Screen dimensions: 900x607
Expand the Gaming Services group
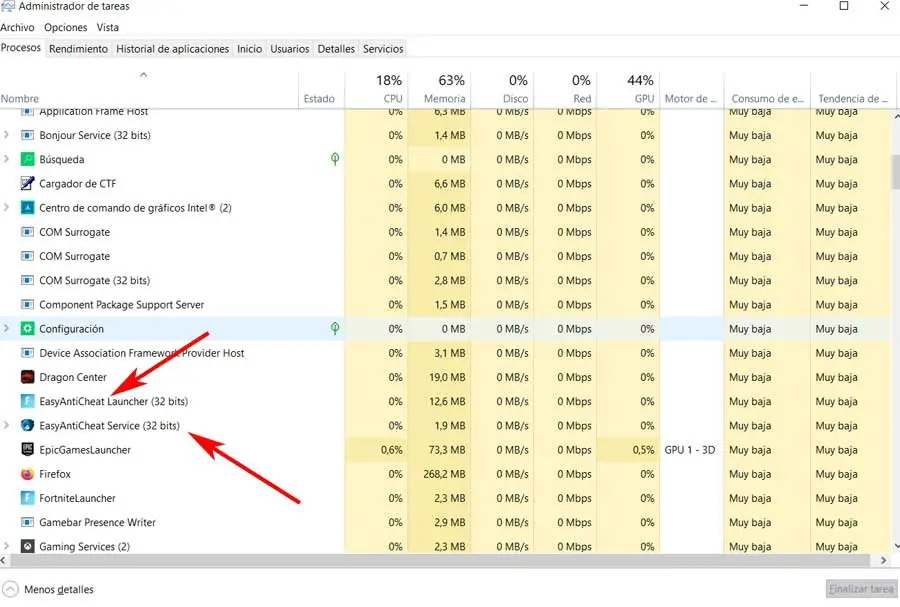(x=8, y=547)
